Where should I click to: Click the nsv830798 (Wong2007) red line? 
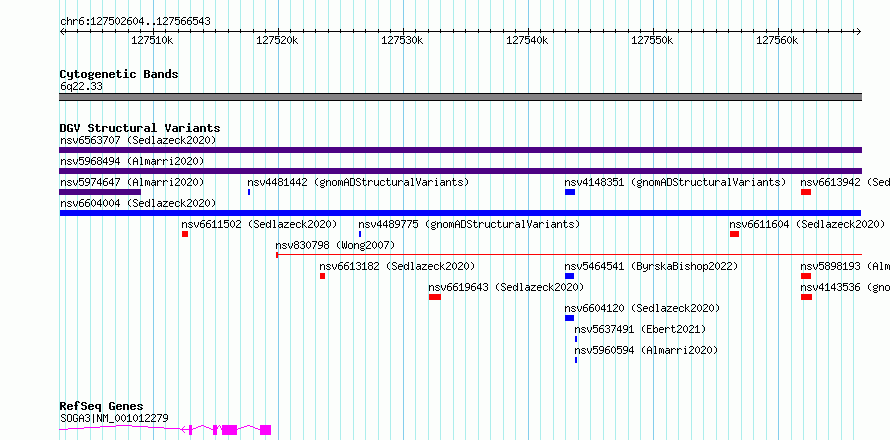tap(569, 255)
